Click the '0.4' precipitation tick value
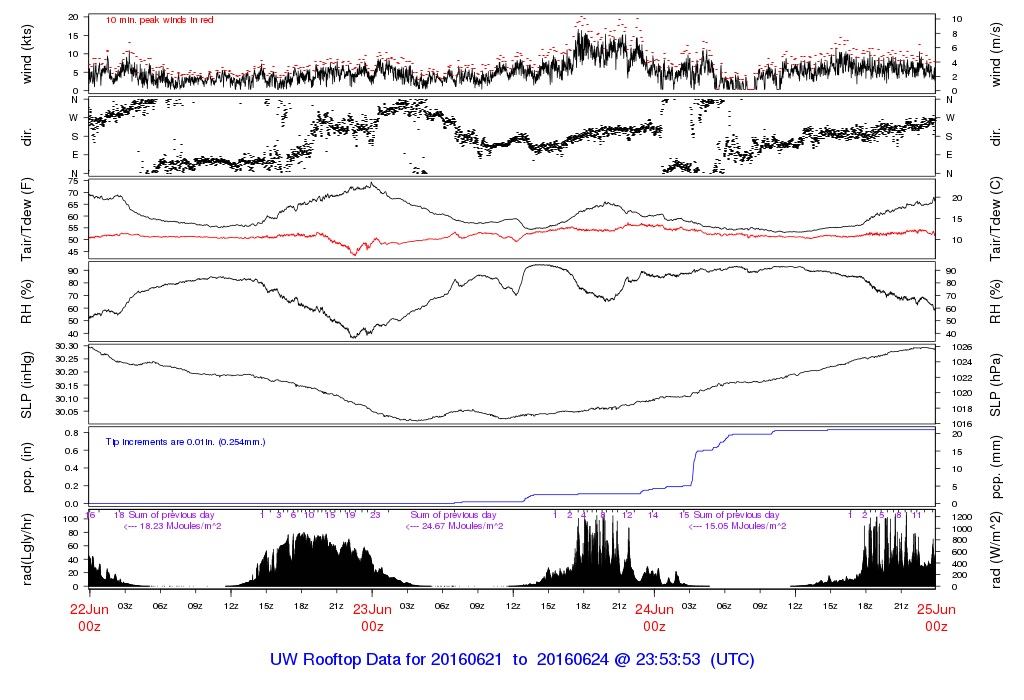Image resolution: width=1024 pixels, height=700 pixels. [x=72, y=468]
